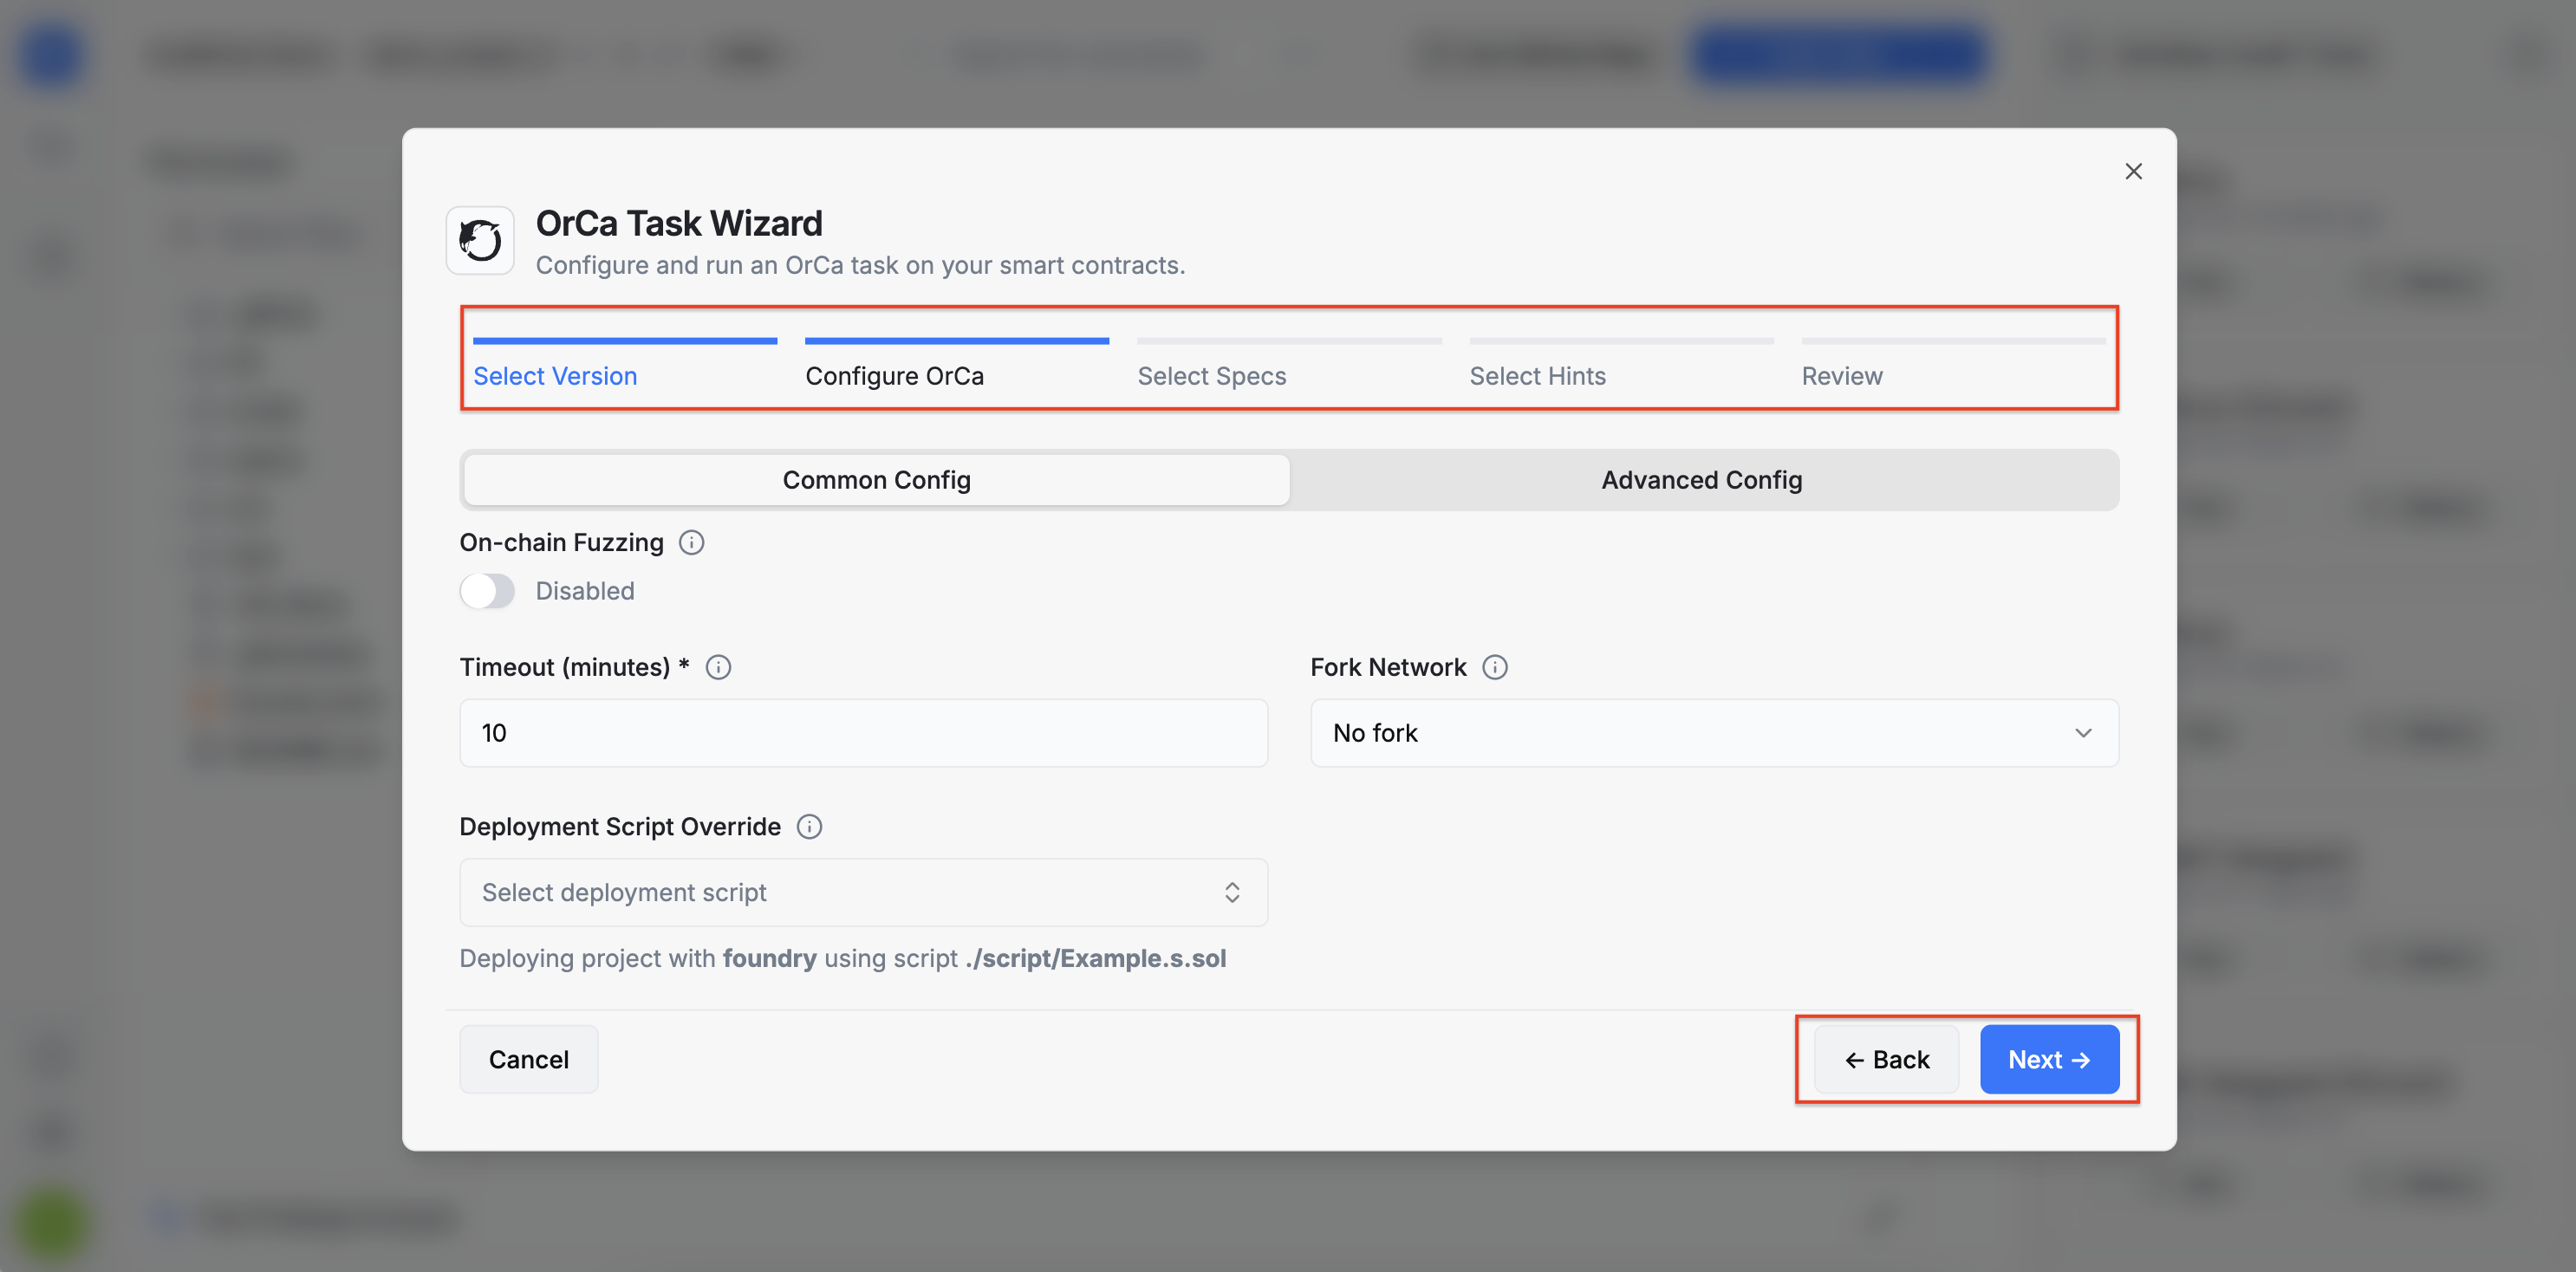Switch to the Advanced Config tab
This screenshot has height=1272, width=2576.
tap(1702, 480)
